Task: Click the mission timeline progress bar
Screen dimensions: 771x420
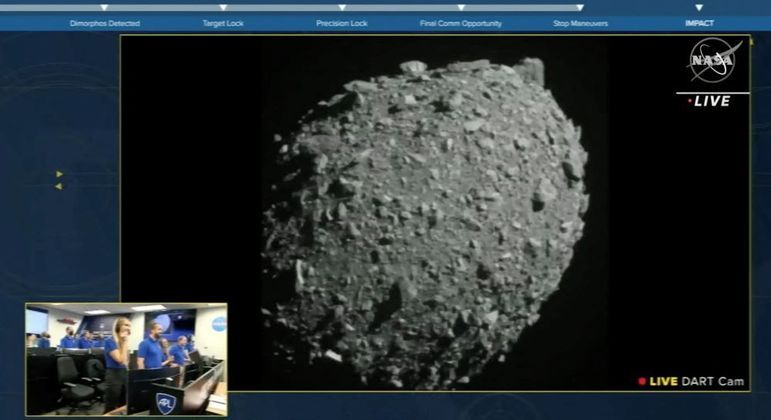Action: 292,8
